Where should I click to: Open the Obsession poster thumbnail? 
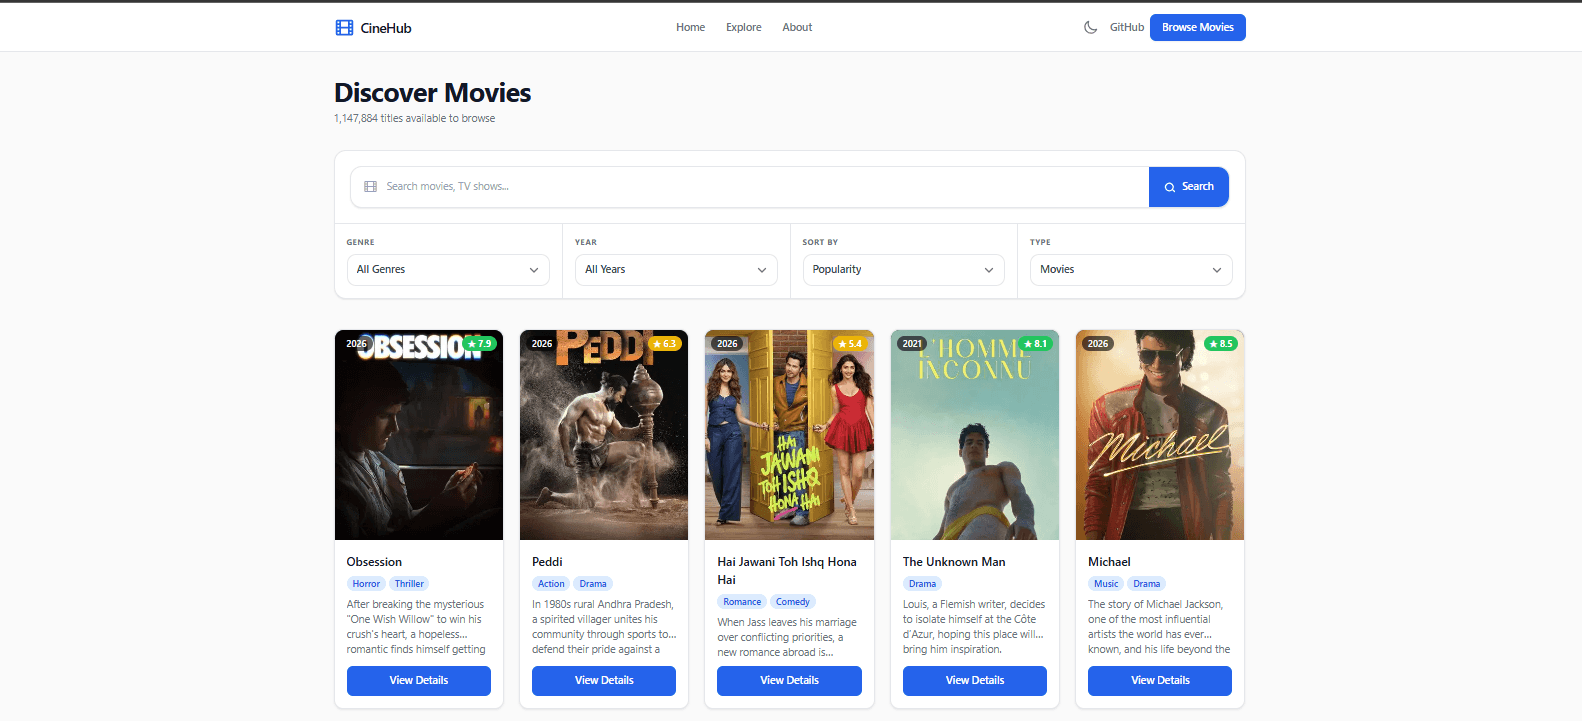tap(419, 435)
